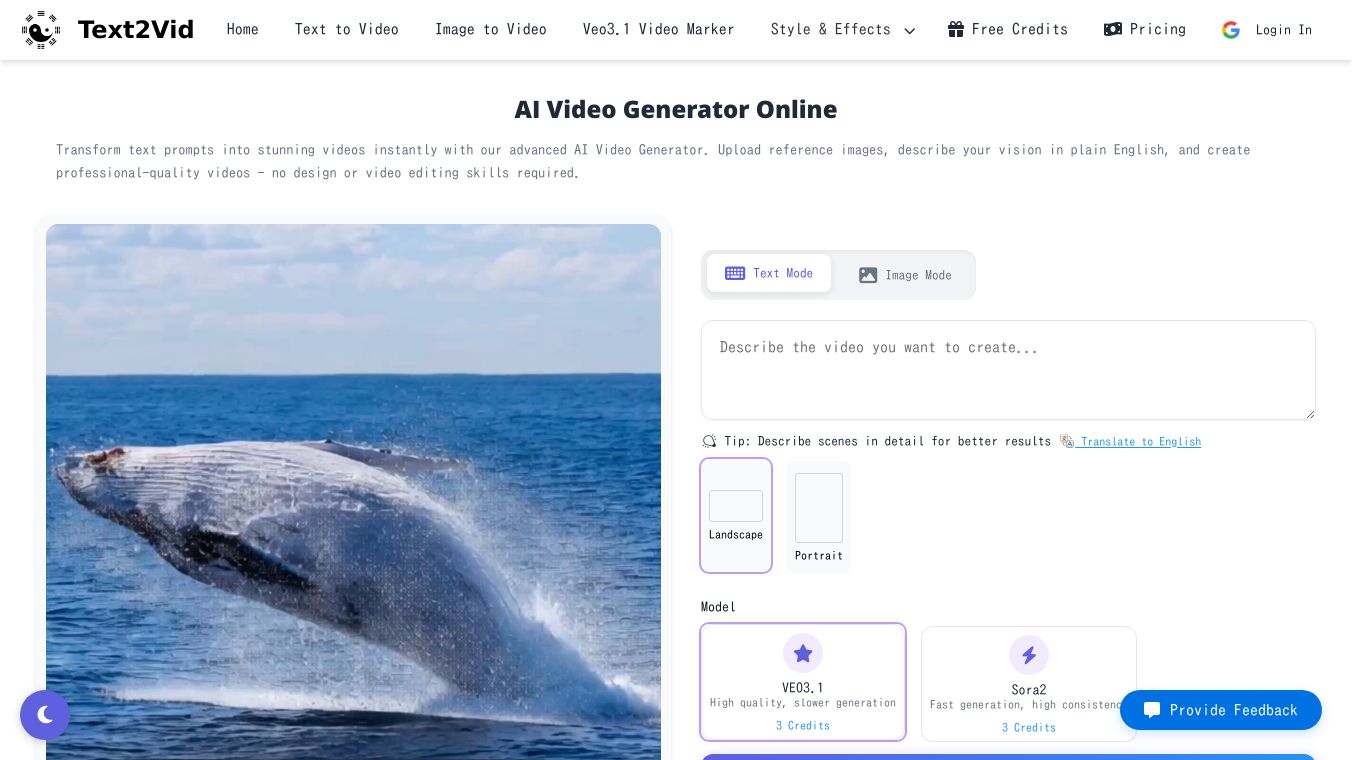Select the Portrait orientation option

pos(819,517)
